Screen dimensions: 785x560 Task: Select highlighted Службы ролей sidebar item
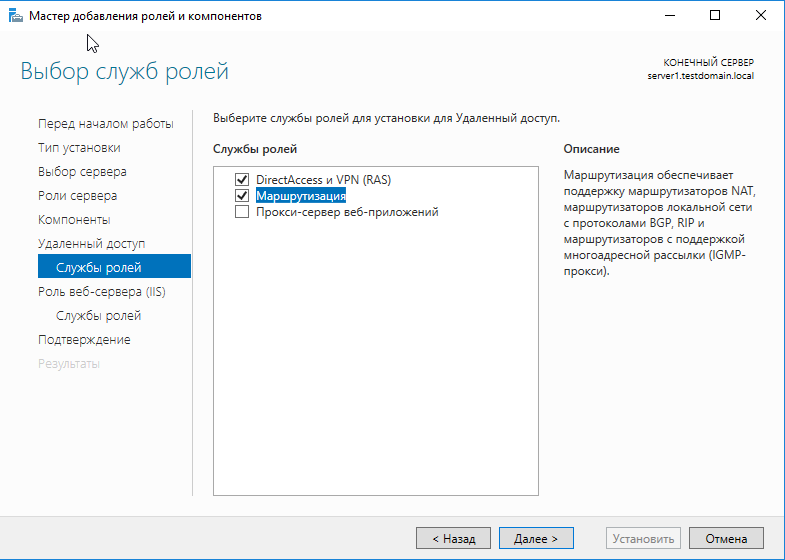point(99,268)
